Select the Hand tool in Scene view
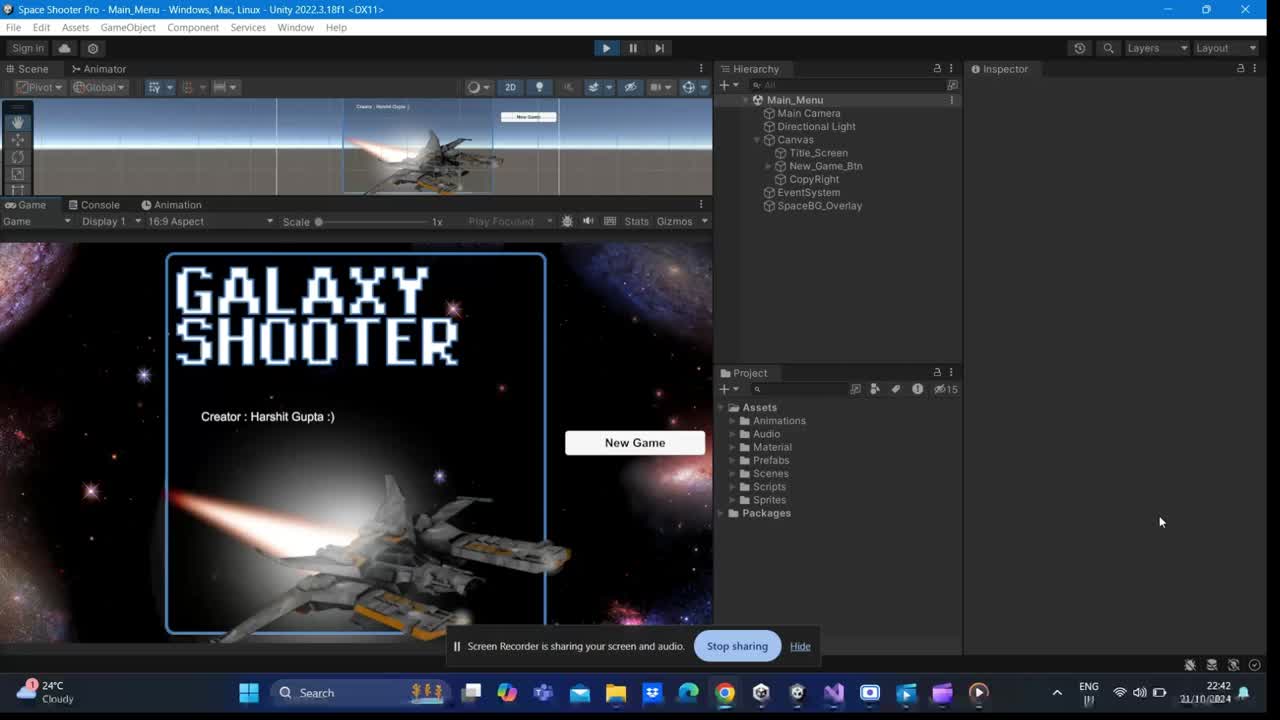The height and width of the screenshot is (720, 1280). [18, 122]
